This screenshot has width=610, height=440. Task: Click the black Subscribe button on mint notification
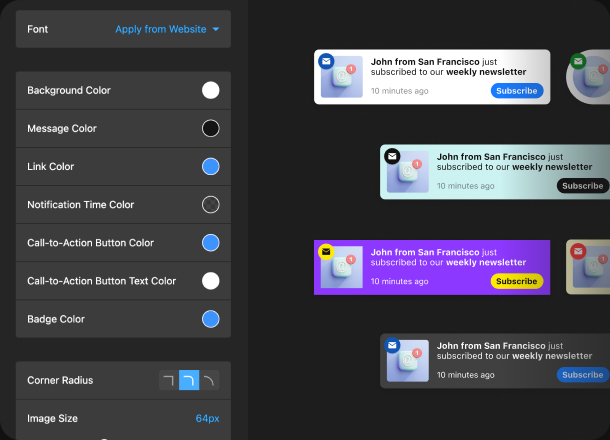[582, 186]
